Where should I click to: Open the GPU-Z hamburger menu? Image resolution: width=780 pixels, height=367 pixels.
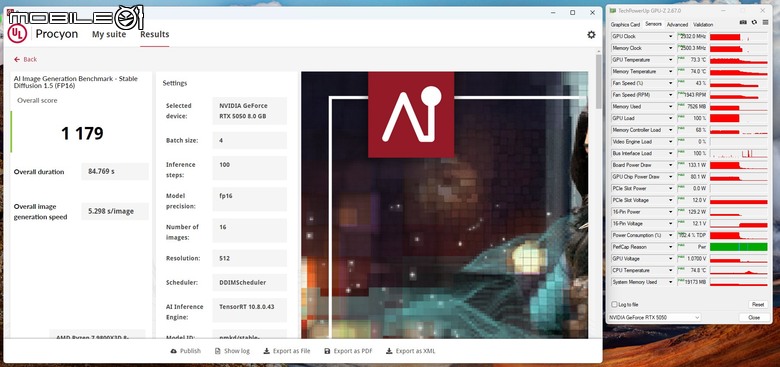click(765, 22)
